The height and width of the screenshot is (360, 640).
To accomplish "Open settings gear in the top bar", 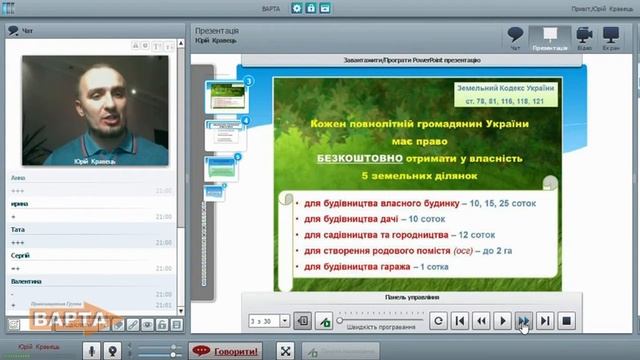I will click(297, 8).
